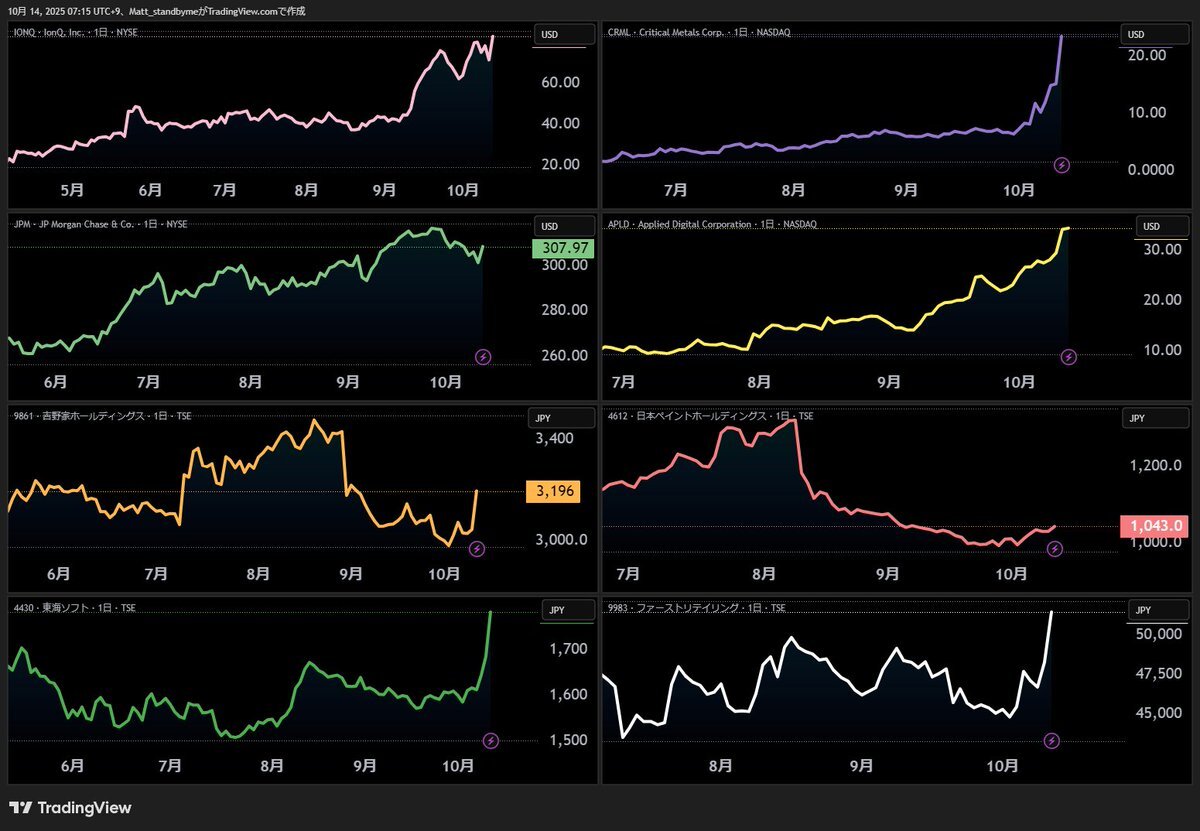Select the 4612 · 日本ペイントホールディングス title
Screen dimensions: 1200x831
(x=710, y=415)
